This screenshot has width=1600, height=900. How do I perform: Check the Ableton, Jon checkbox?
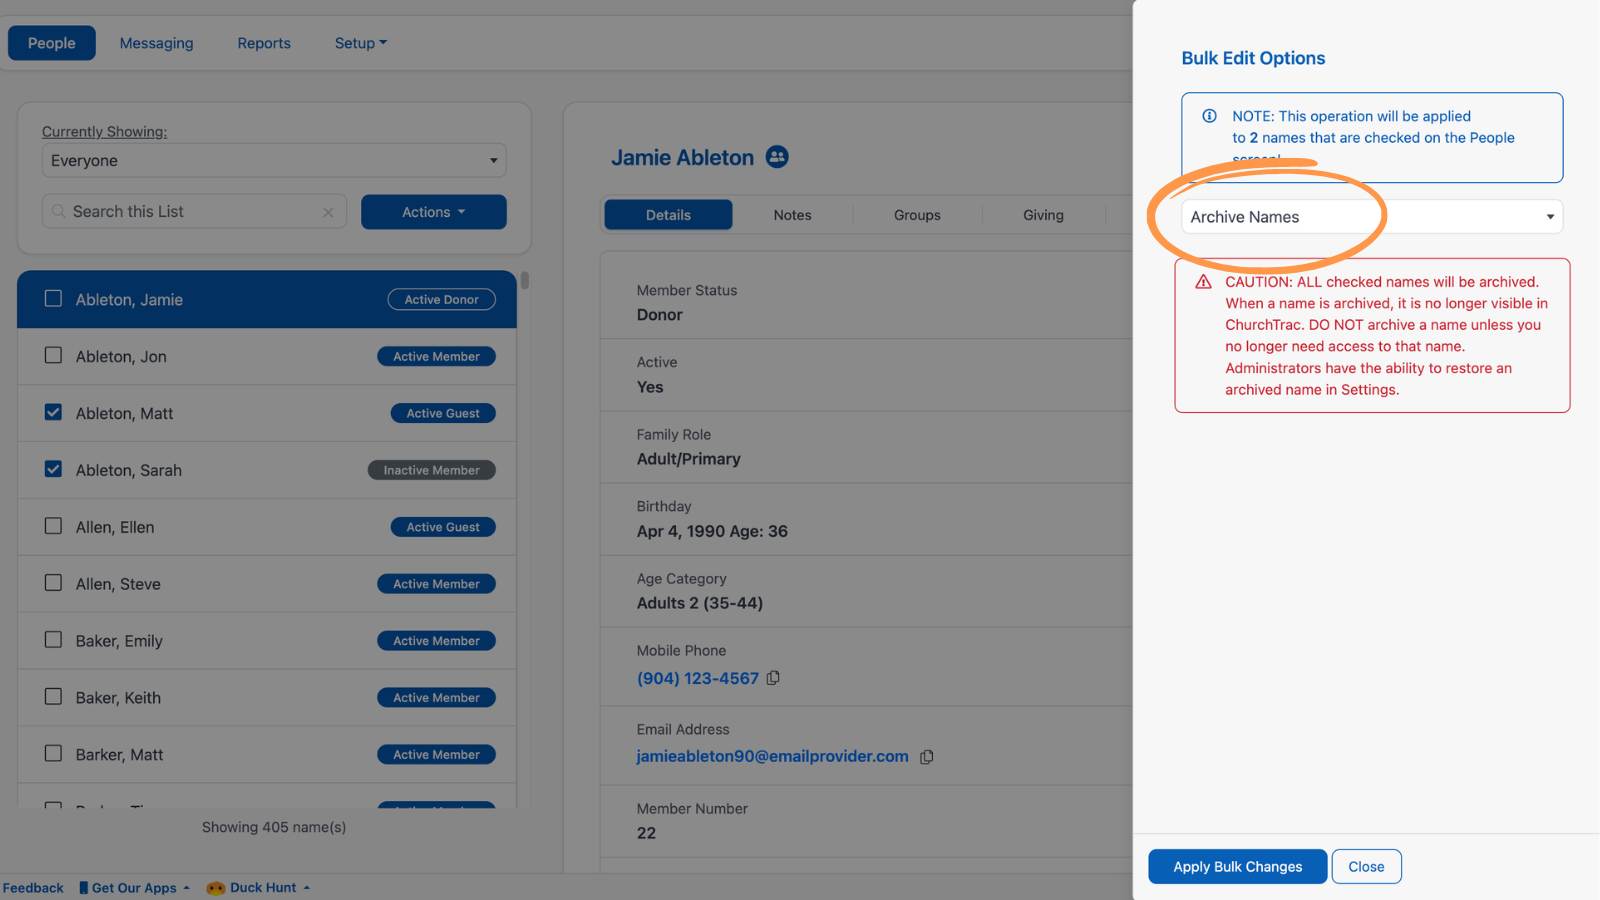pos(53,356)
